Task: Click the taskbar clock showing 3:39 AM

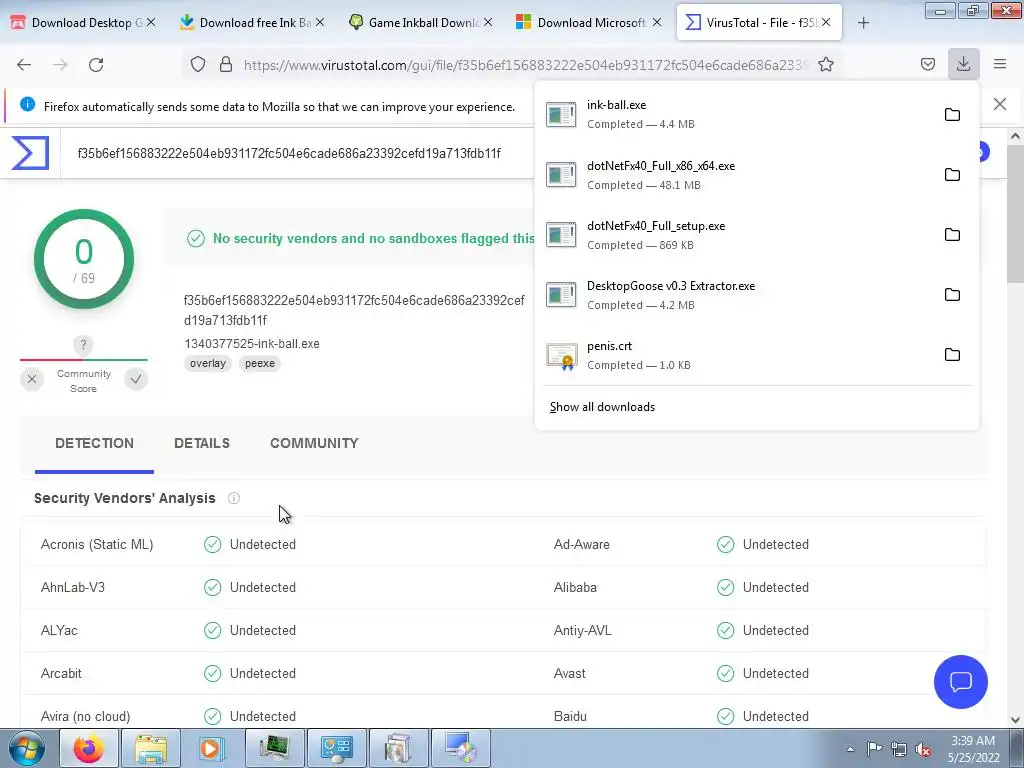Action: 973,749
